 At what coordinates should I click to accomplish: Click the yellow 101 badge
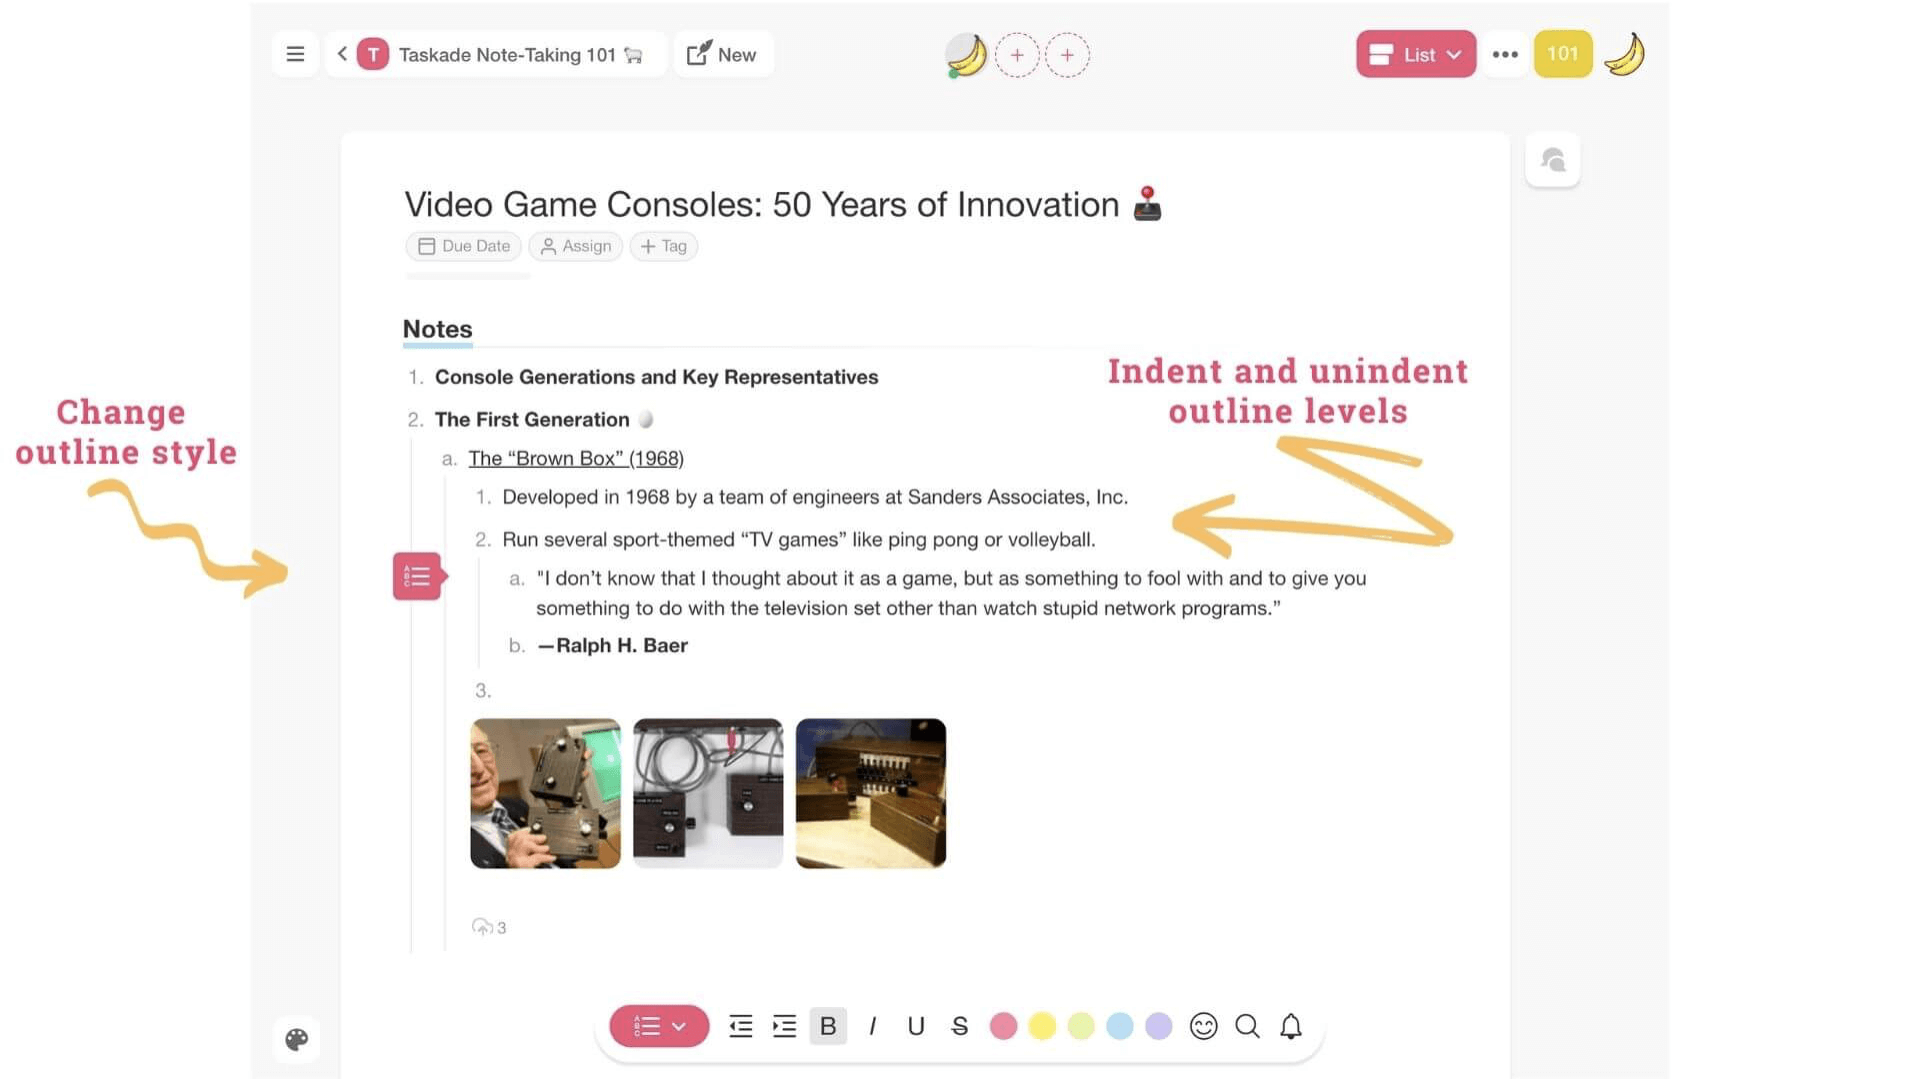[1562, 54]
